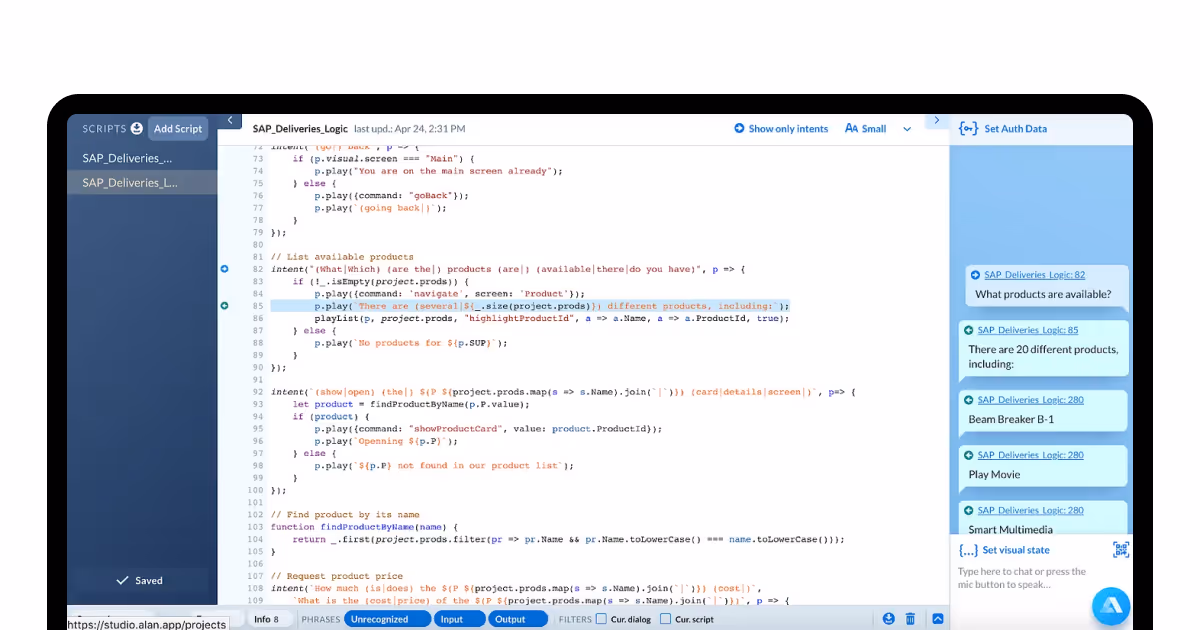Select the SAP_Deliveries_L... script in the sidebar
This screenshot has height=630, width=1200.
click(x=142, y=182)
